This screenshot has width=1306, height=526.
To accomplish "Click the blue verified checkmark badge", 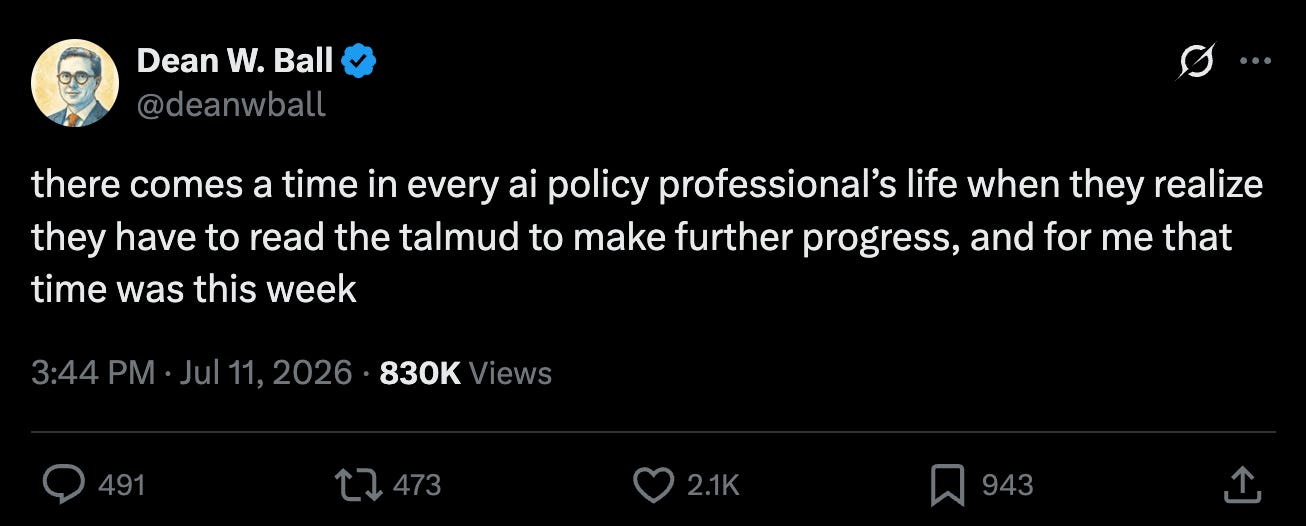I will pyautogui.click(x=360, y=63).
